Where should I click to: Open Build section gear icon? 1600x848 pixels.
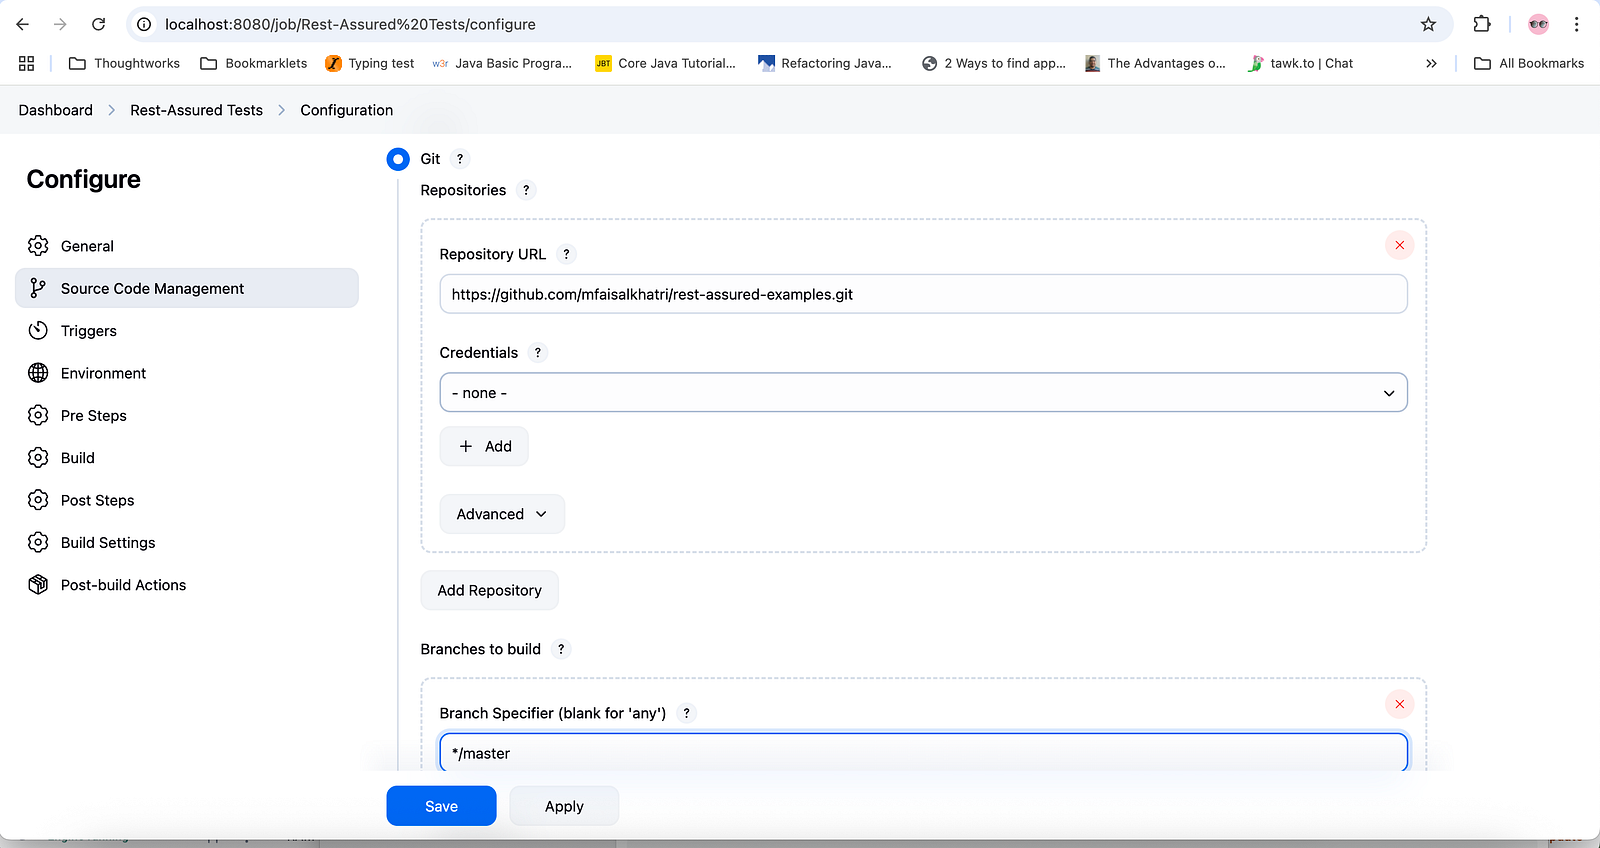38,458
